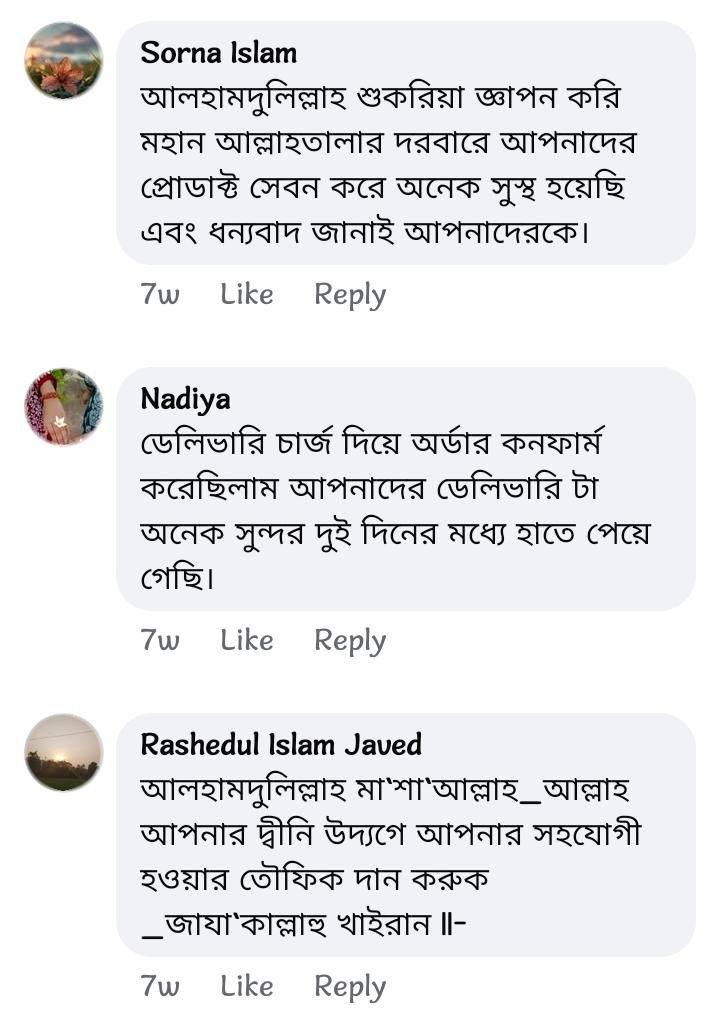Click the 7w timestamp under Nadiya's comment
720x1012 pixels.
coord(160,640)
